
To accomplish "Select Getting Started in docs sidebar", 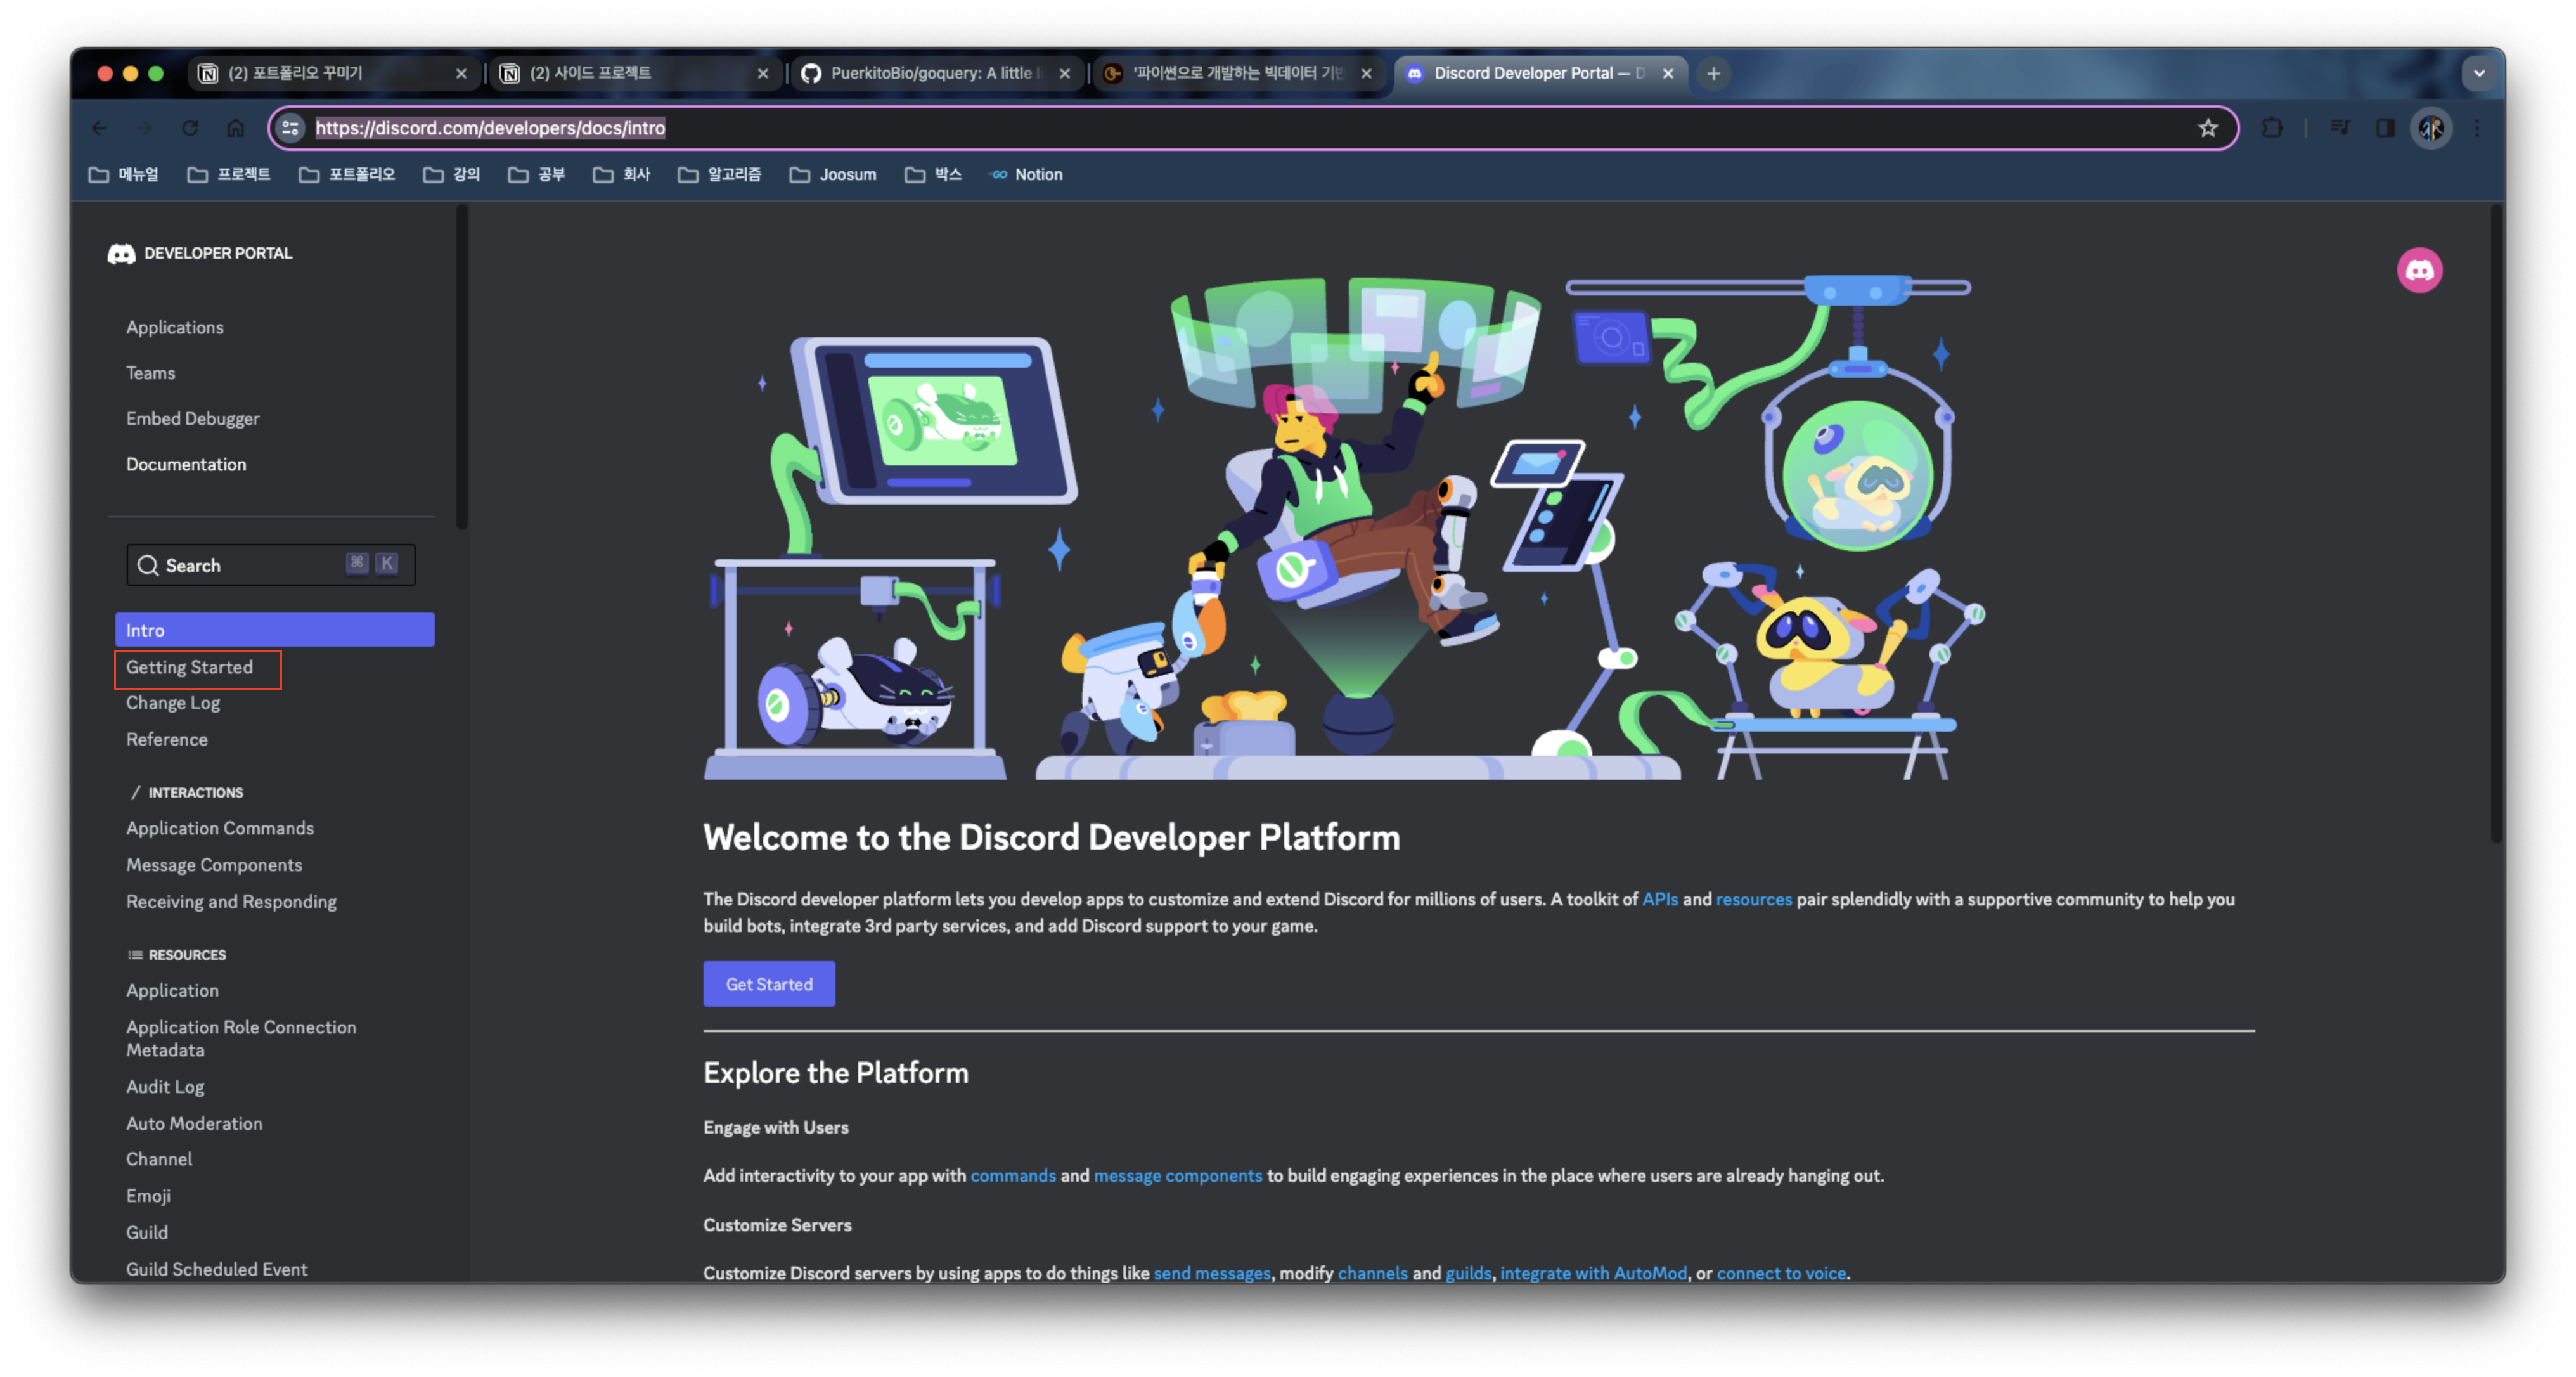I will click(190, 667).
